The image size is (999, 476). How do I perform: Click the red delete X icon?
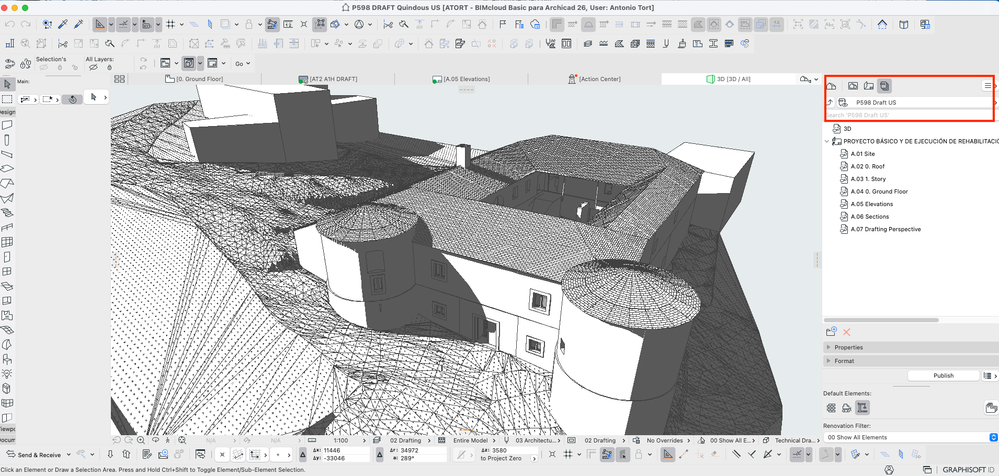(x=847, y=331)
